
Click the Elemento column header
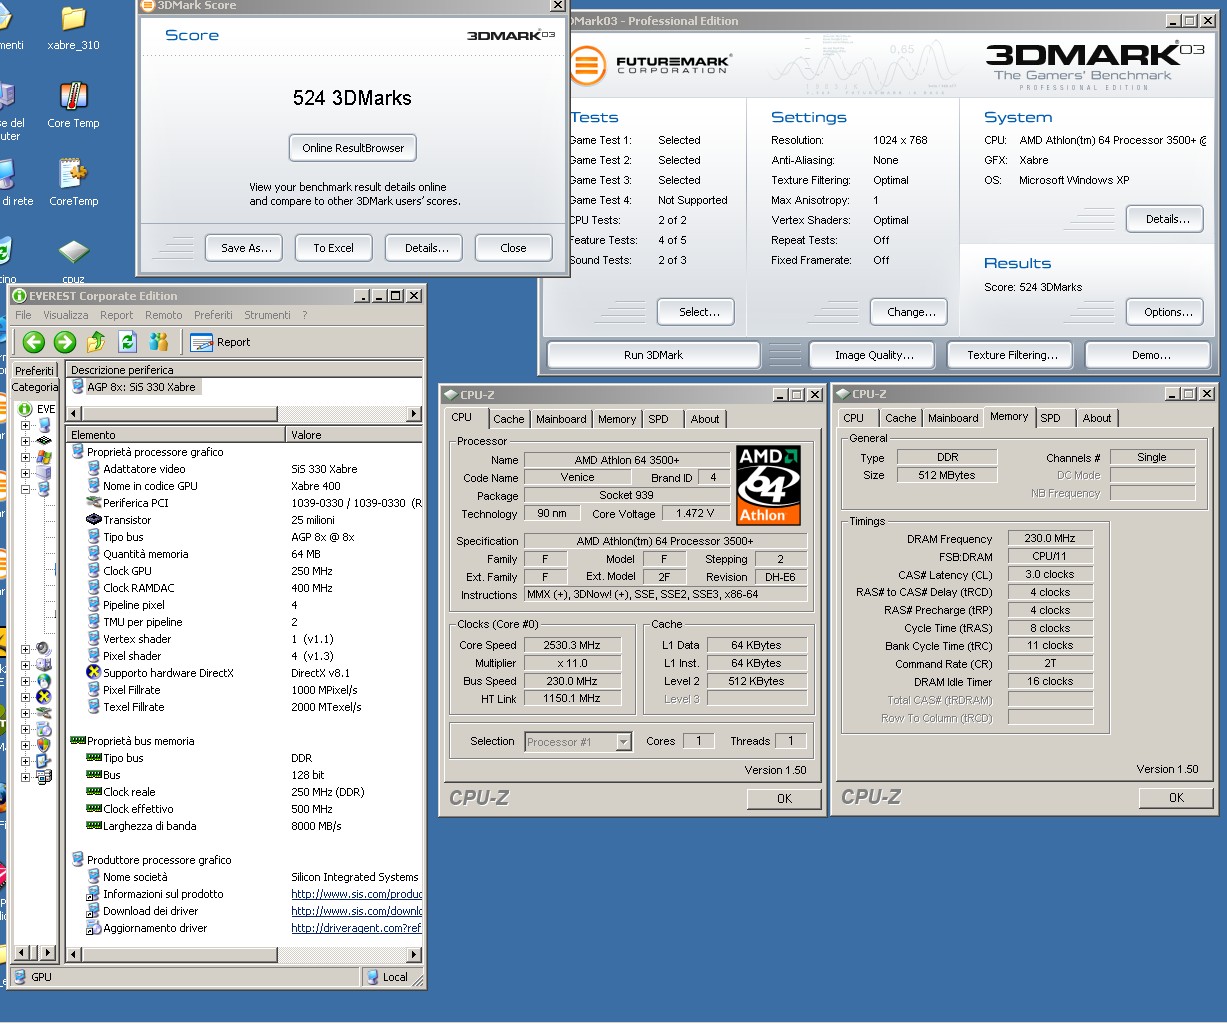click(175, 435)
